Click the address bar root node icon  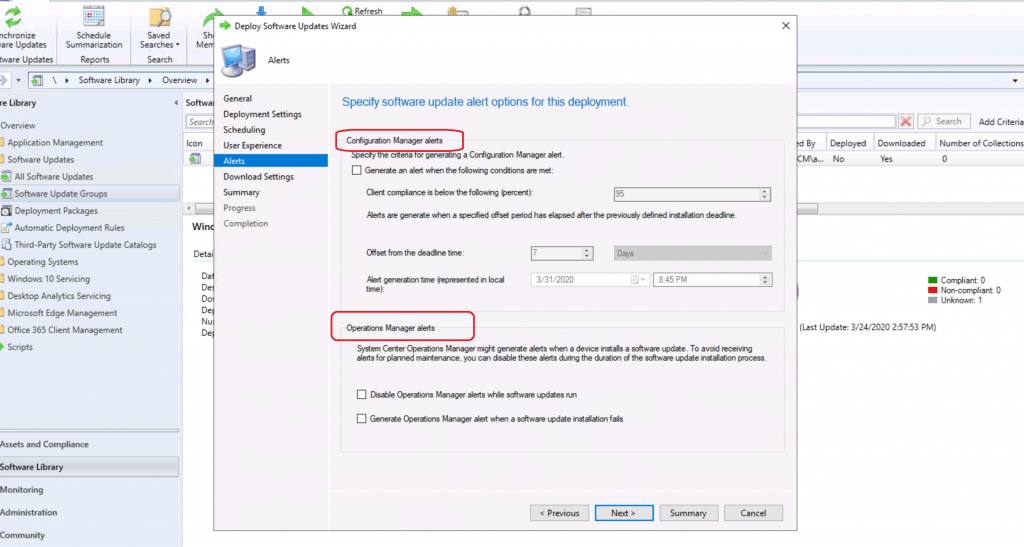click(x=37, y=80)
